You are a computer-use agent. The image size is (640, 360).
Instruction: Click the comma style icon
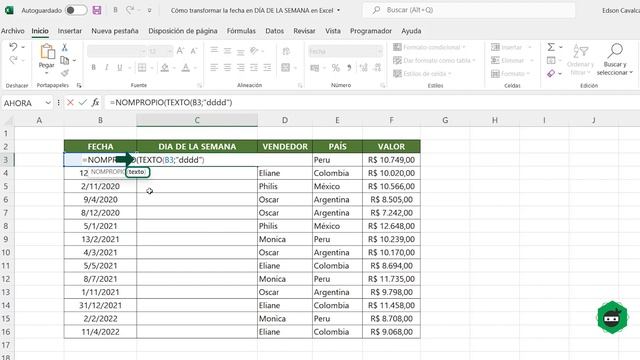pos(349,68)
